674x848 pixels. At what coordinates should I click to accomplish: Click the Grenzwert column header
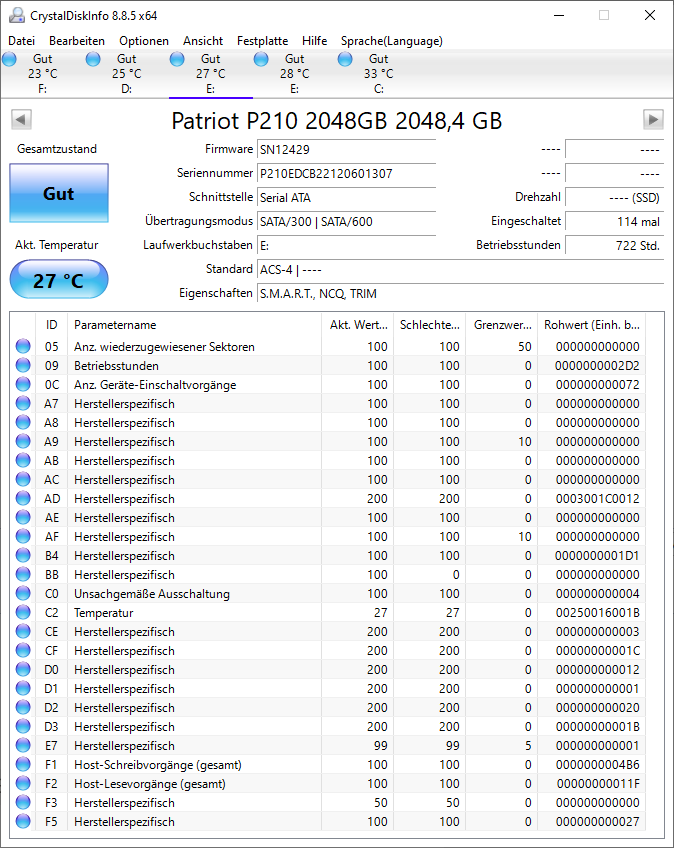point(502,324)
